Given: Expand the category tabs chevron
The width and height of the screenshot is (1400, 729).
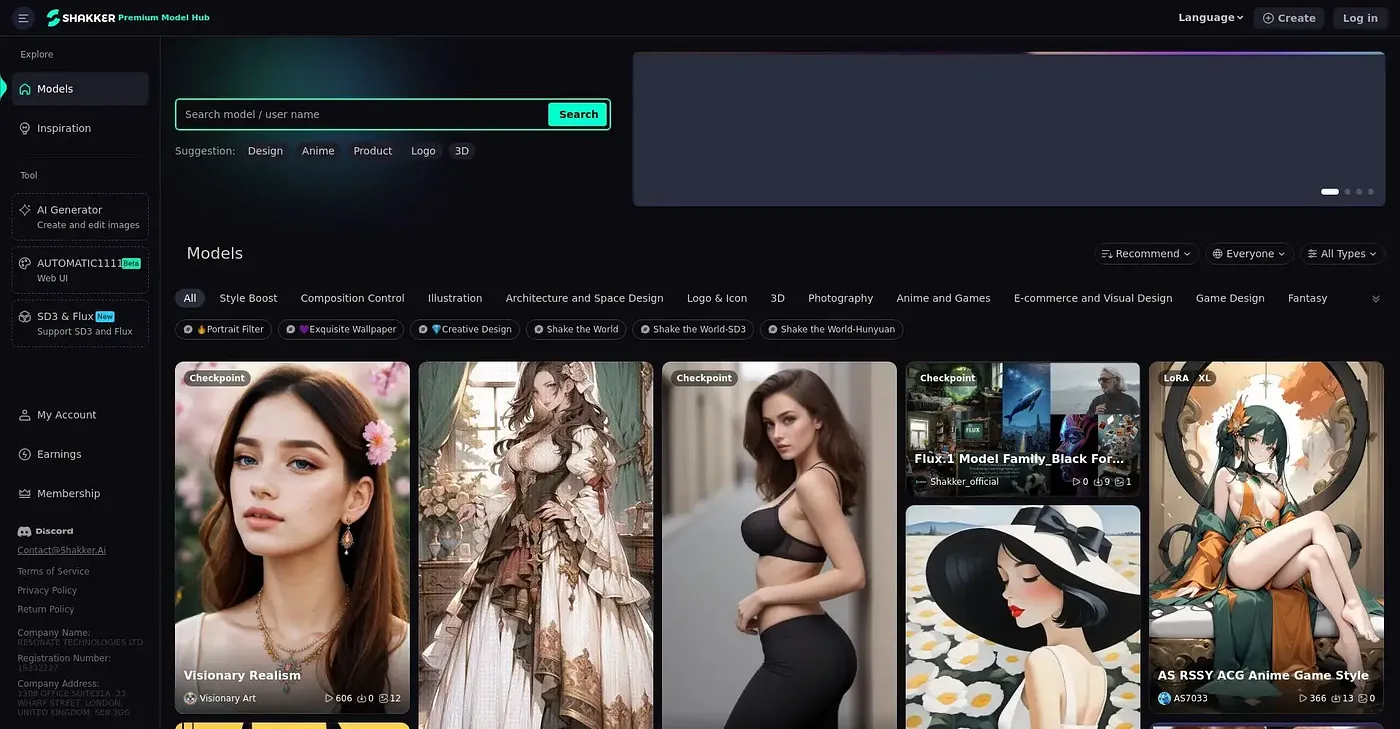Looking at the screenshot, I should click(1375, 299).
